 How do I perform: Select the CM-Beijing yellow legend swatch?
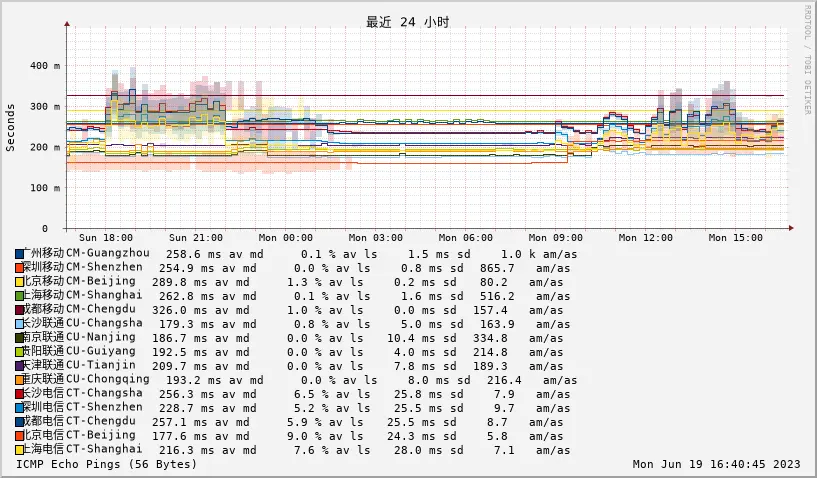coord(20,282)
